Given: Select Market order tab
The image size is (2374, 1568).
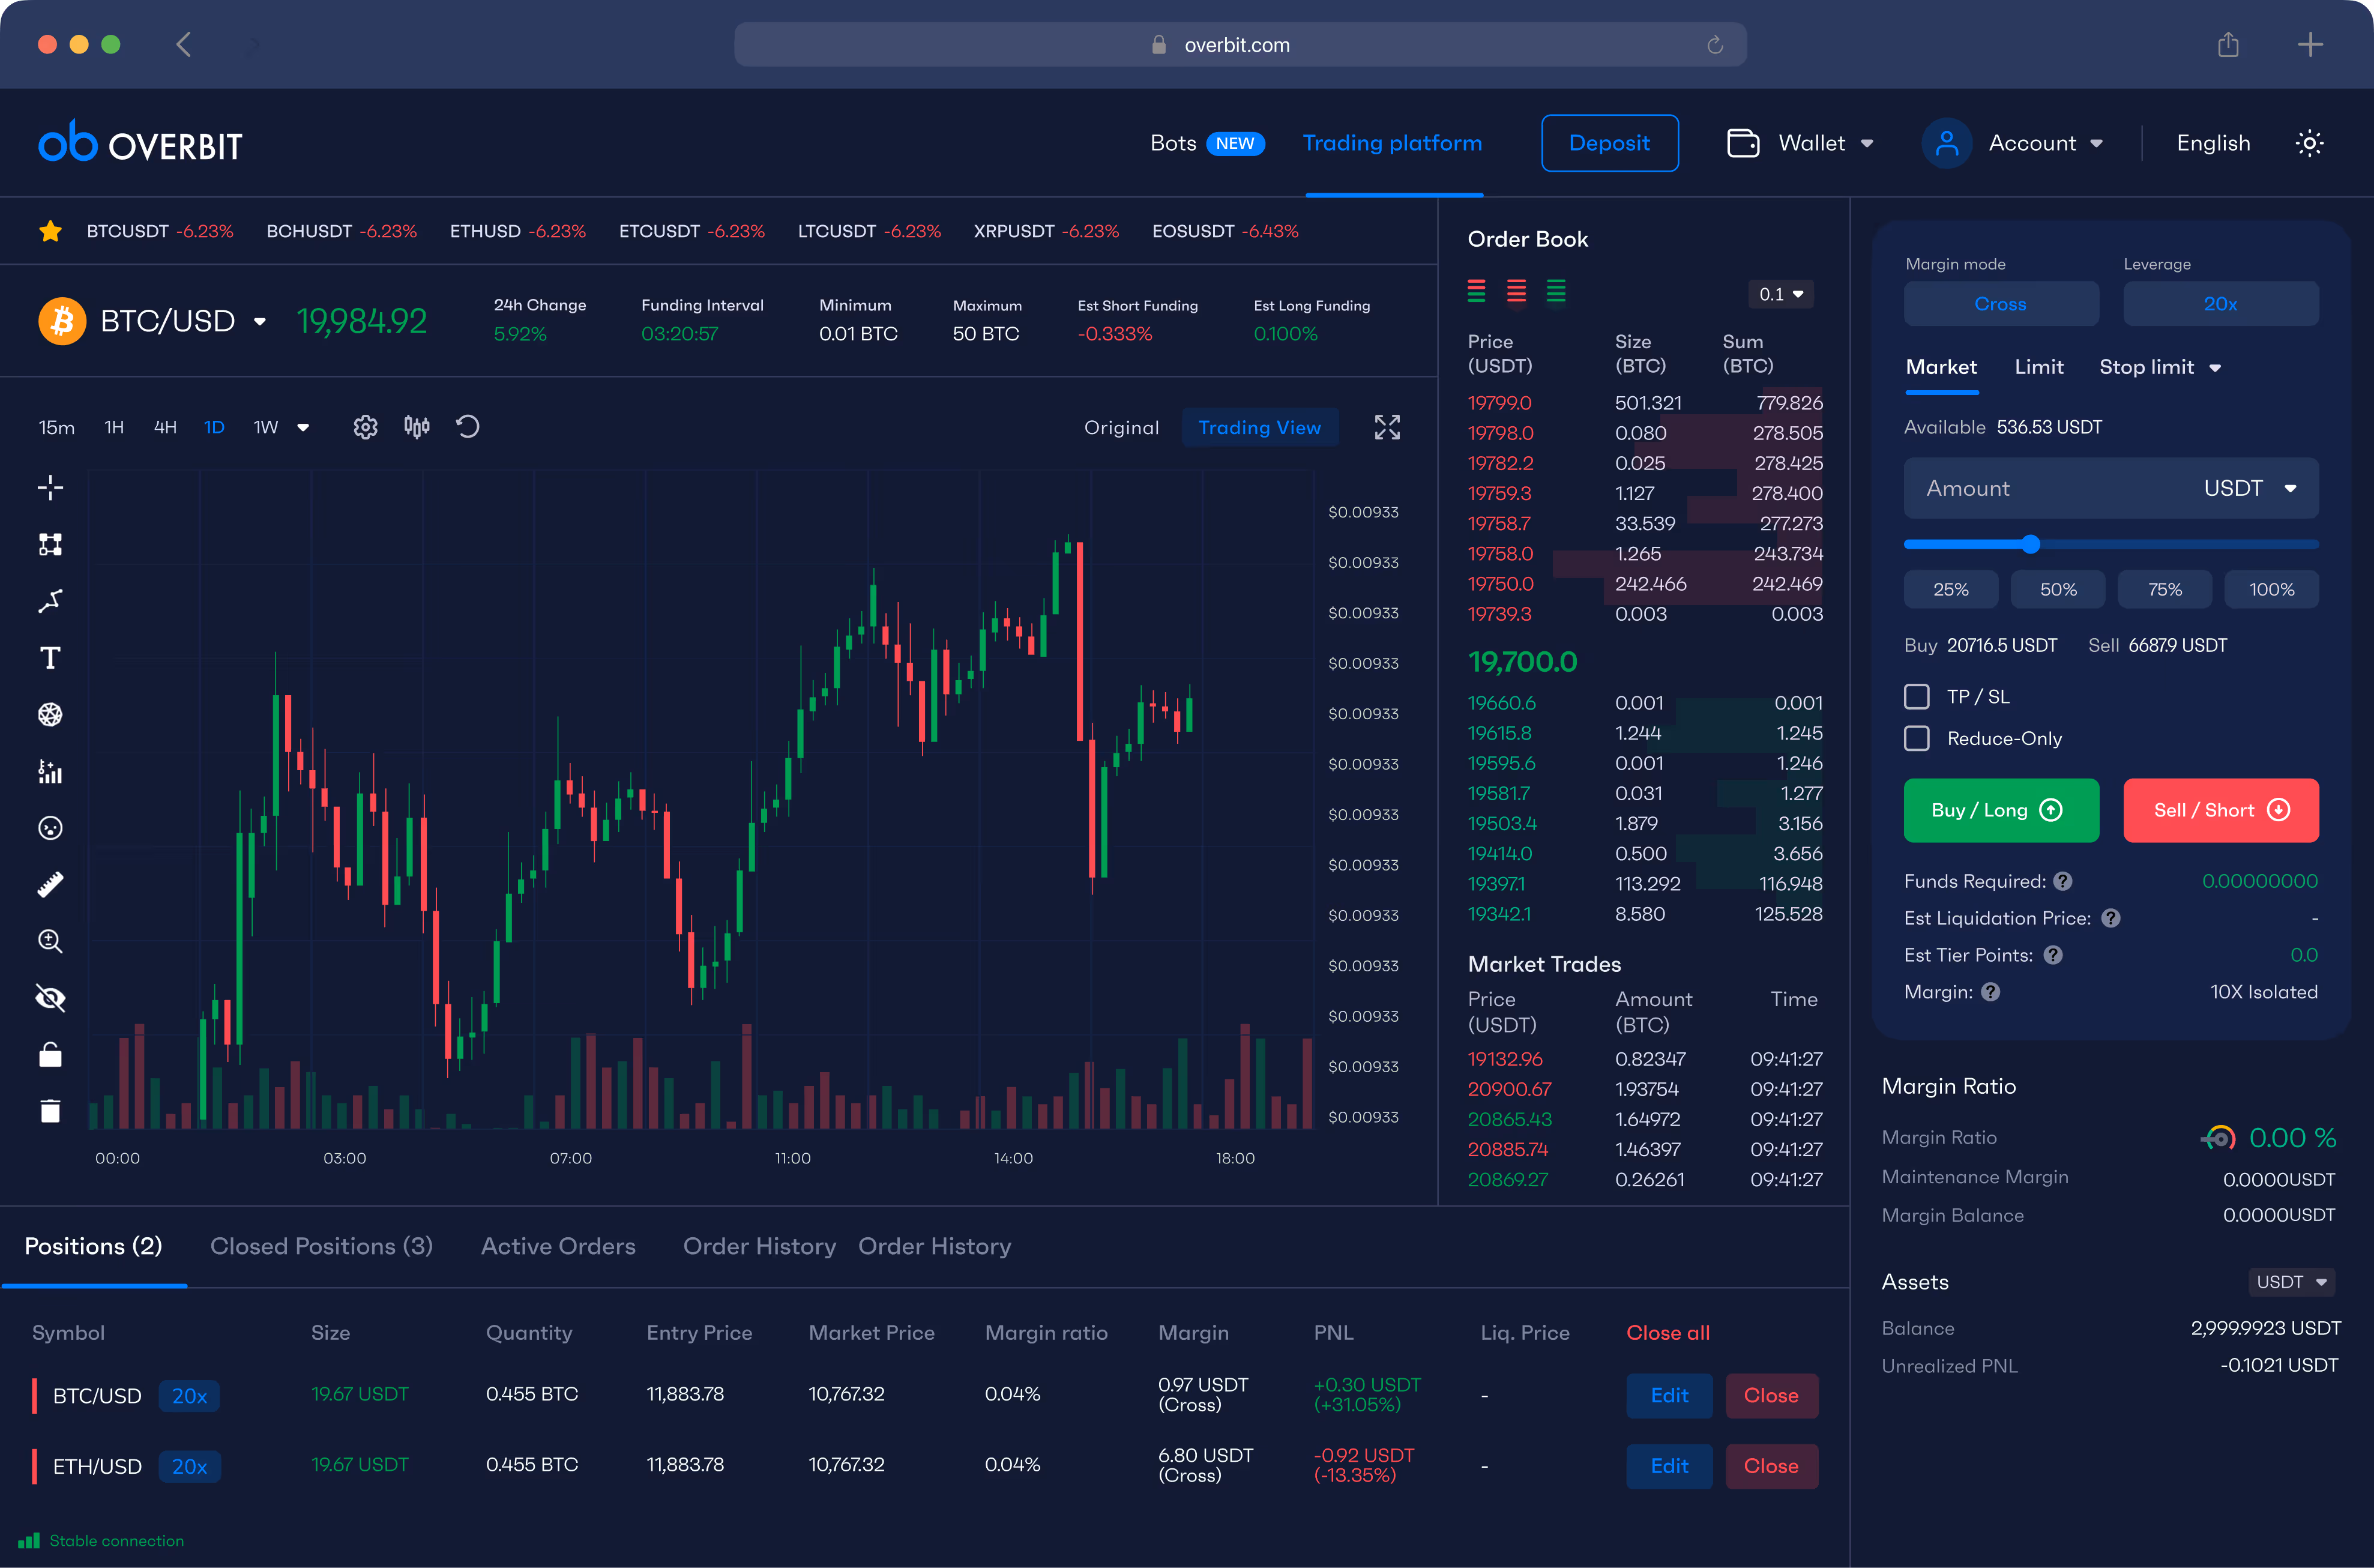Looking at the screenshot, I should coord(1941,367).
